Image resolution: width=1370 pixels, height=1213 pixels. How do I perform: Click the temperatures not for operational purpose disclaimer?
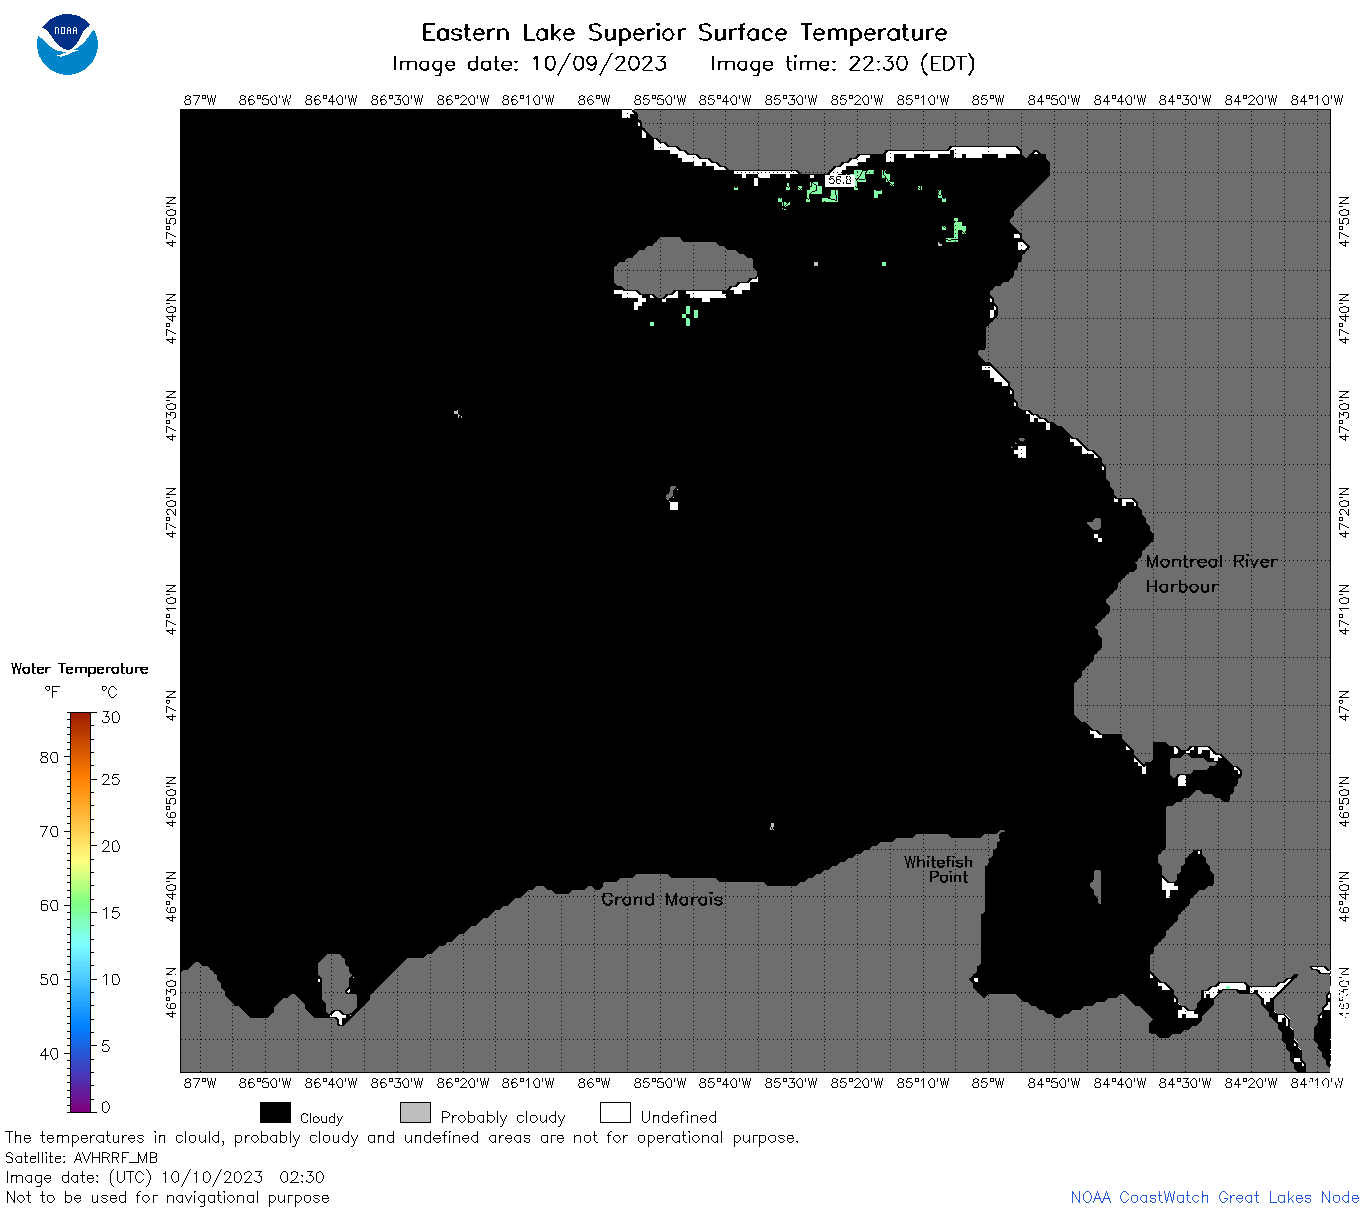[x=402, y=1137]
